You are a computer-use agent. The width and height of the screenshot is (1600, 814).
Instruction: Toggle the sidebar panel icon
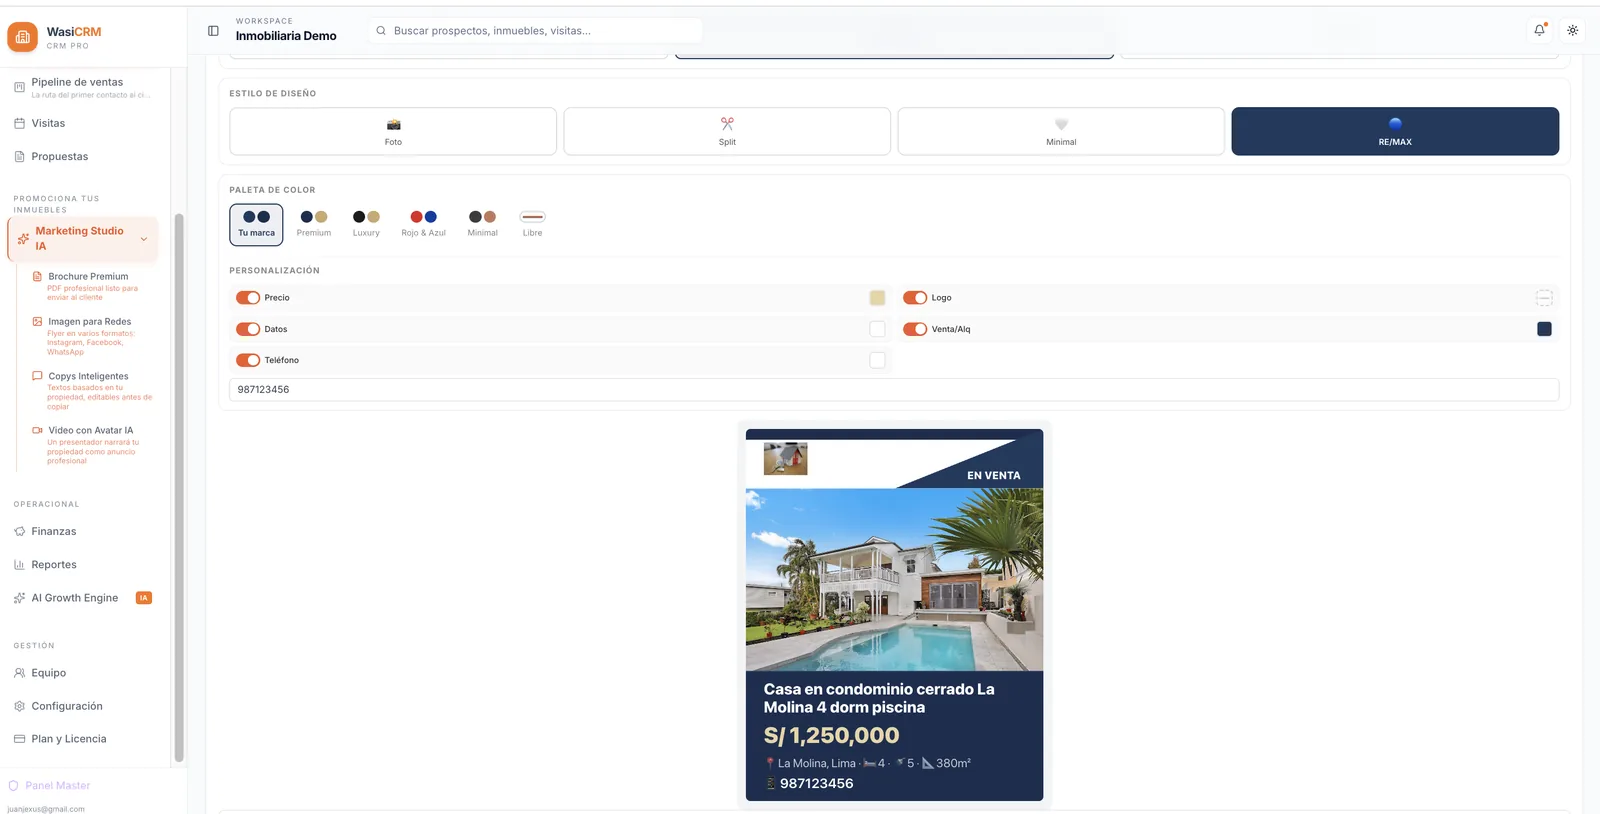213,31
